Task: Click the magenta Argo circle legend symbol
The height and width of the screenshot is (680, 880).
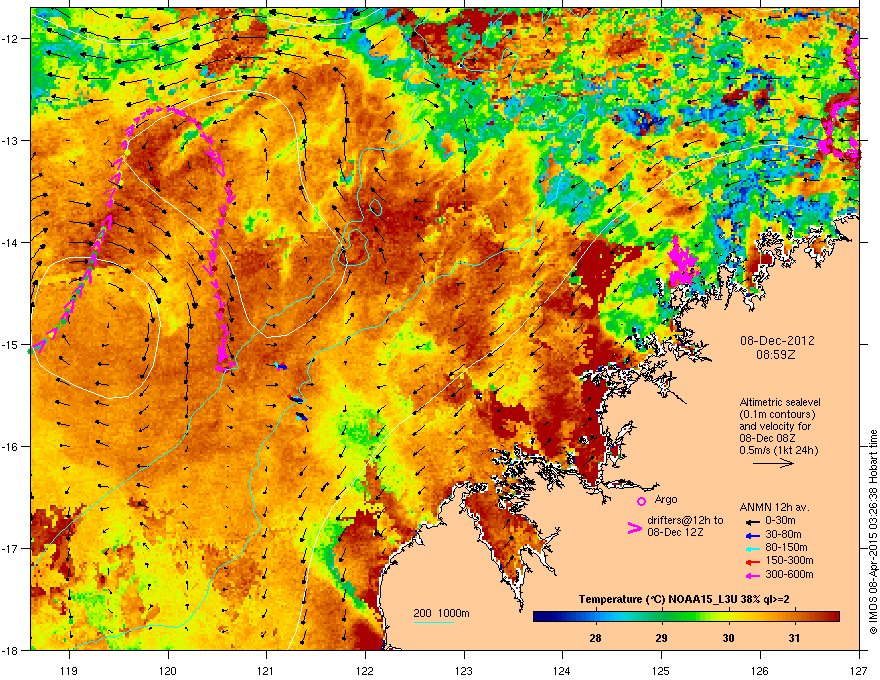Action: [x=641, y=501]
